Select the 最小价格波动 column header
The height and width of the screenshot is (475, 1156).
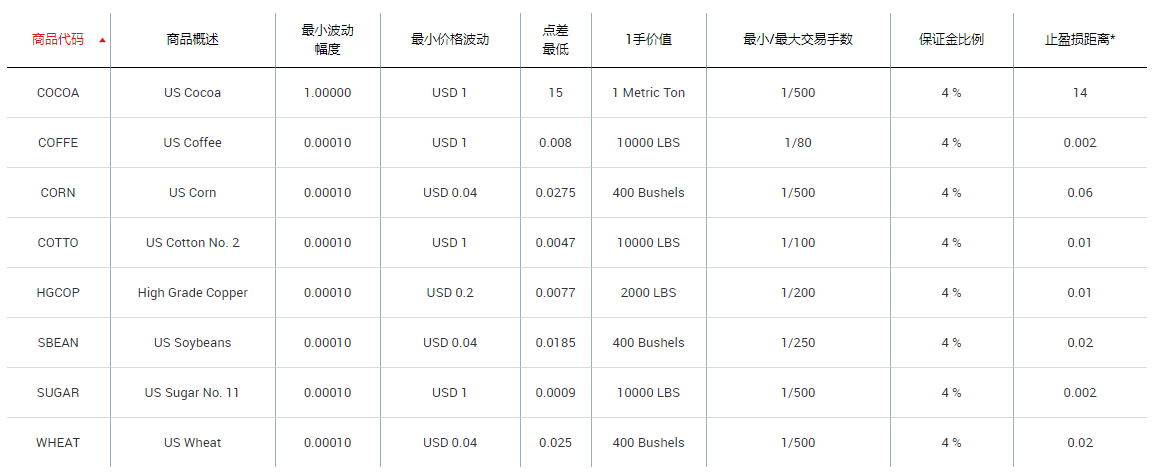click(450, 39)
